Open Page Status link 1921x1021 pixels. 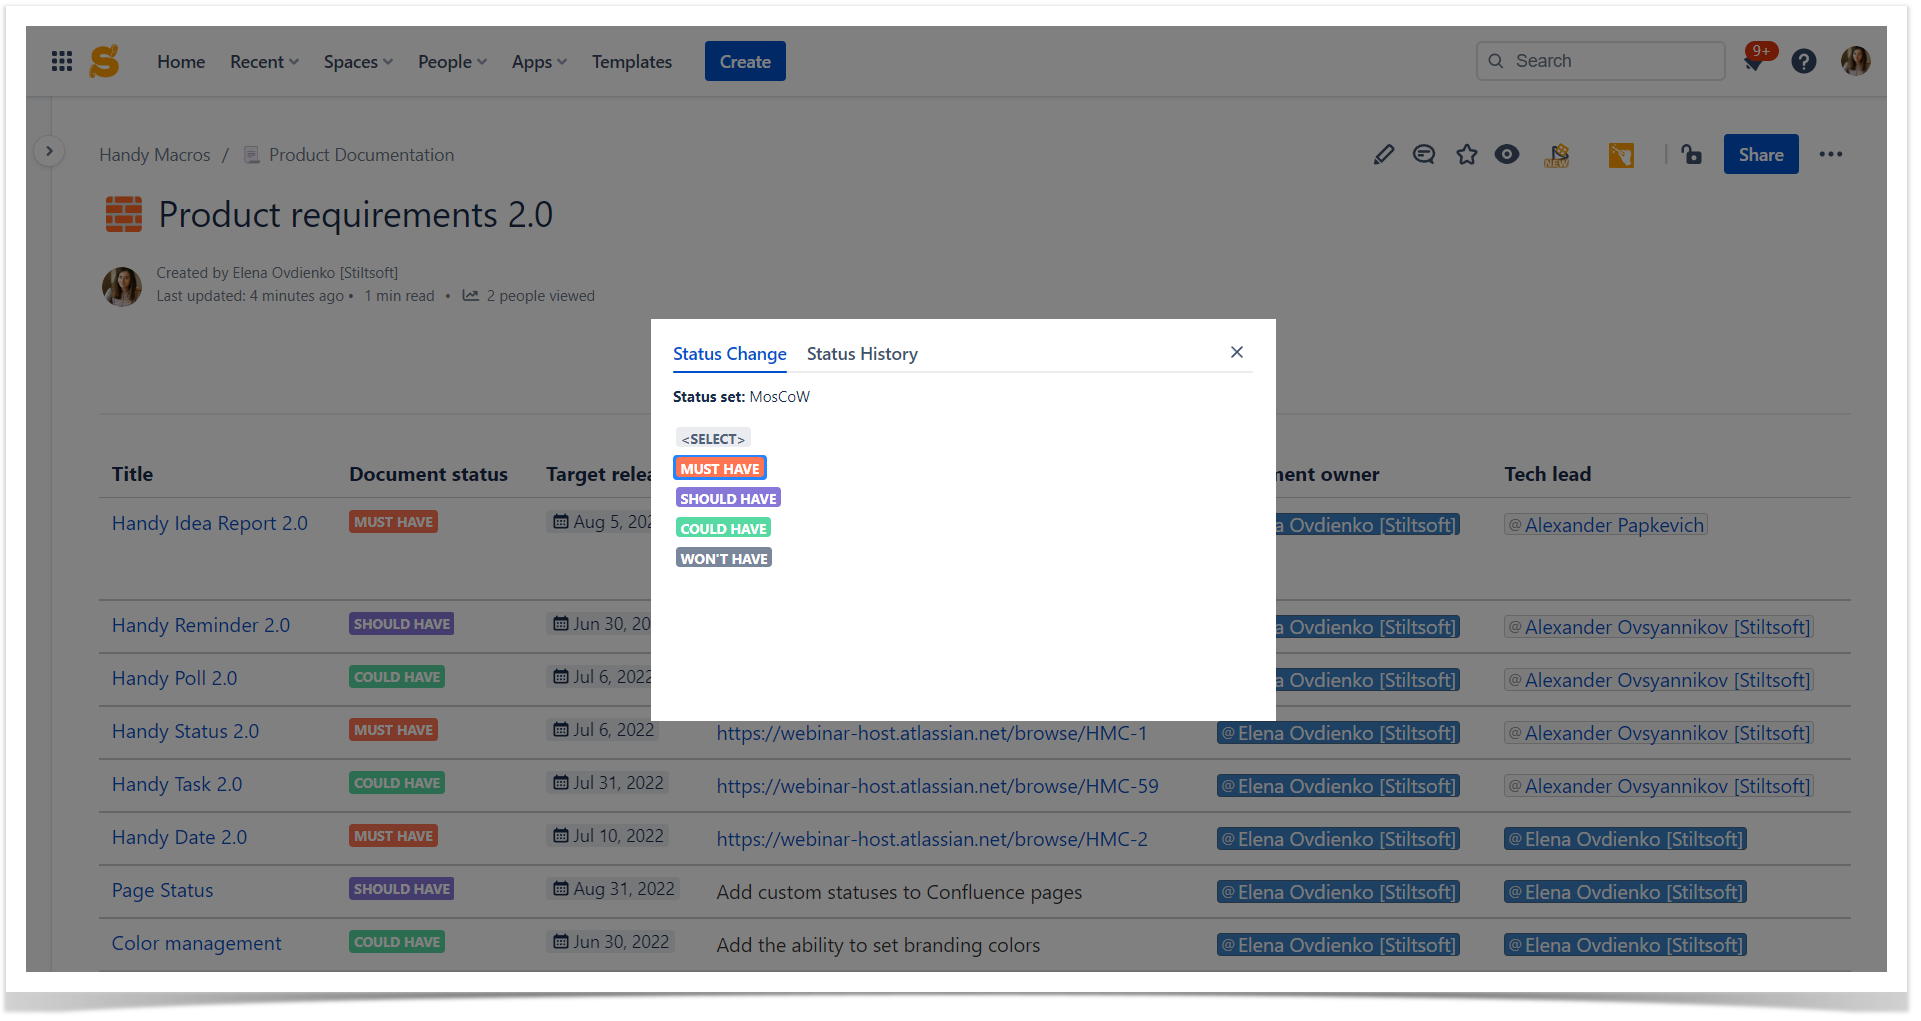(x=163, y=890)
